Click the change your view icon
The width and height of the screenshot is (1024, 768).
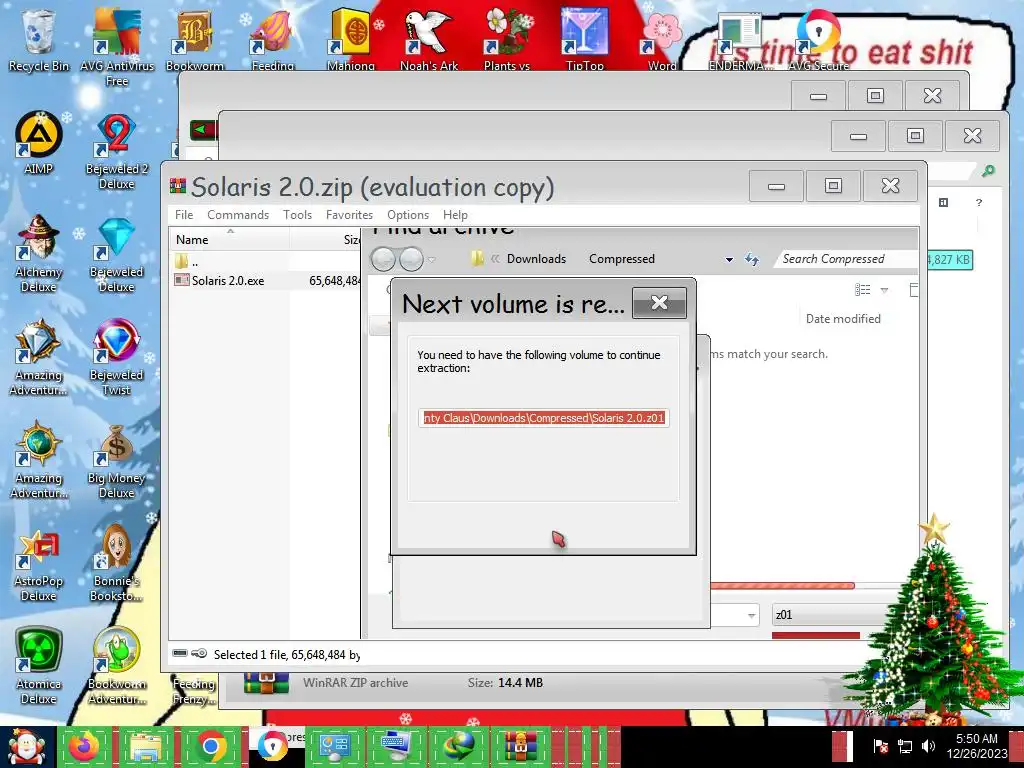[x=863, y=290]
